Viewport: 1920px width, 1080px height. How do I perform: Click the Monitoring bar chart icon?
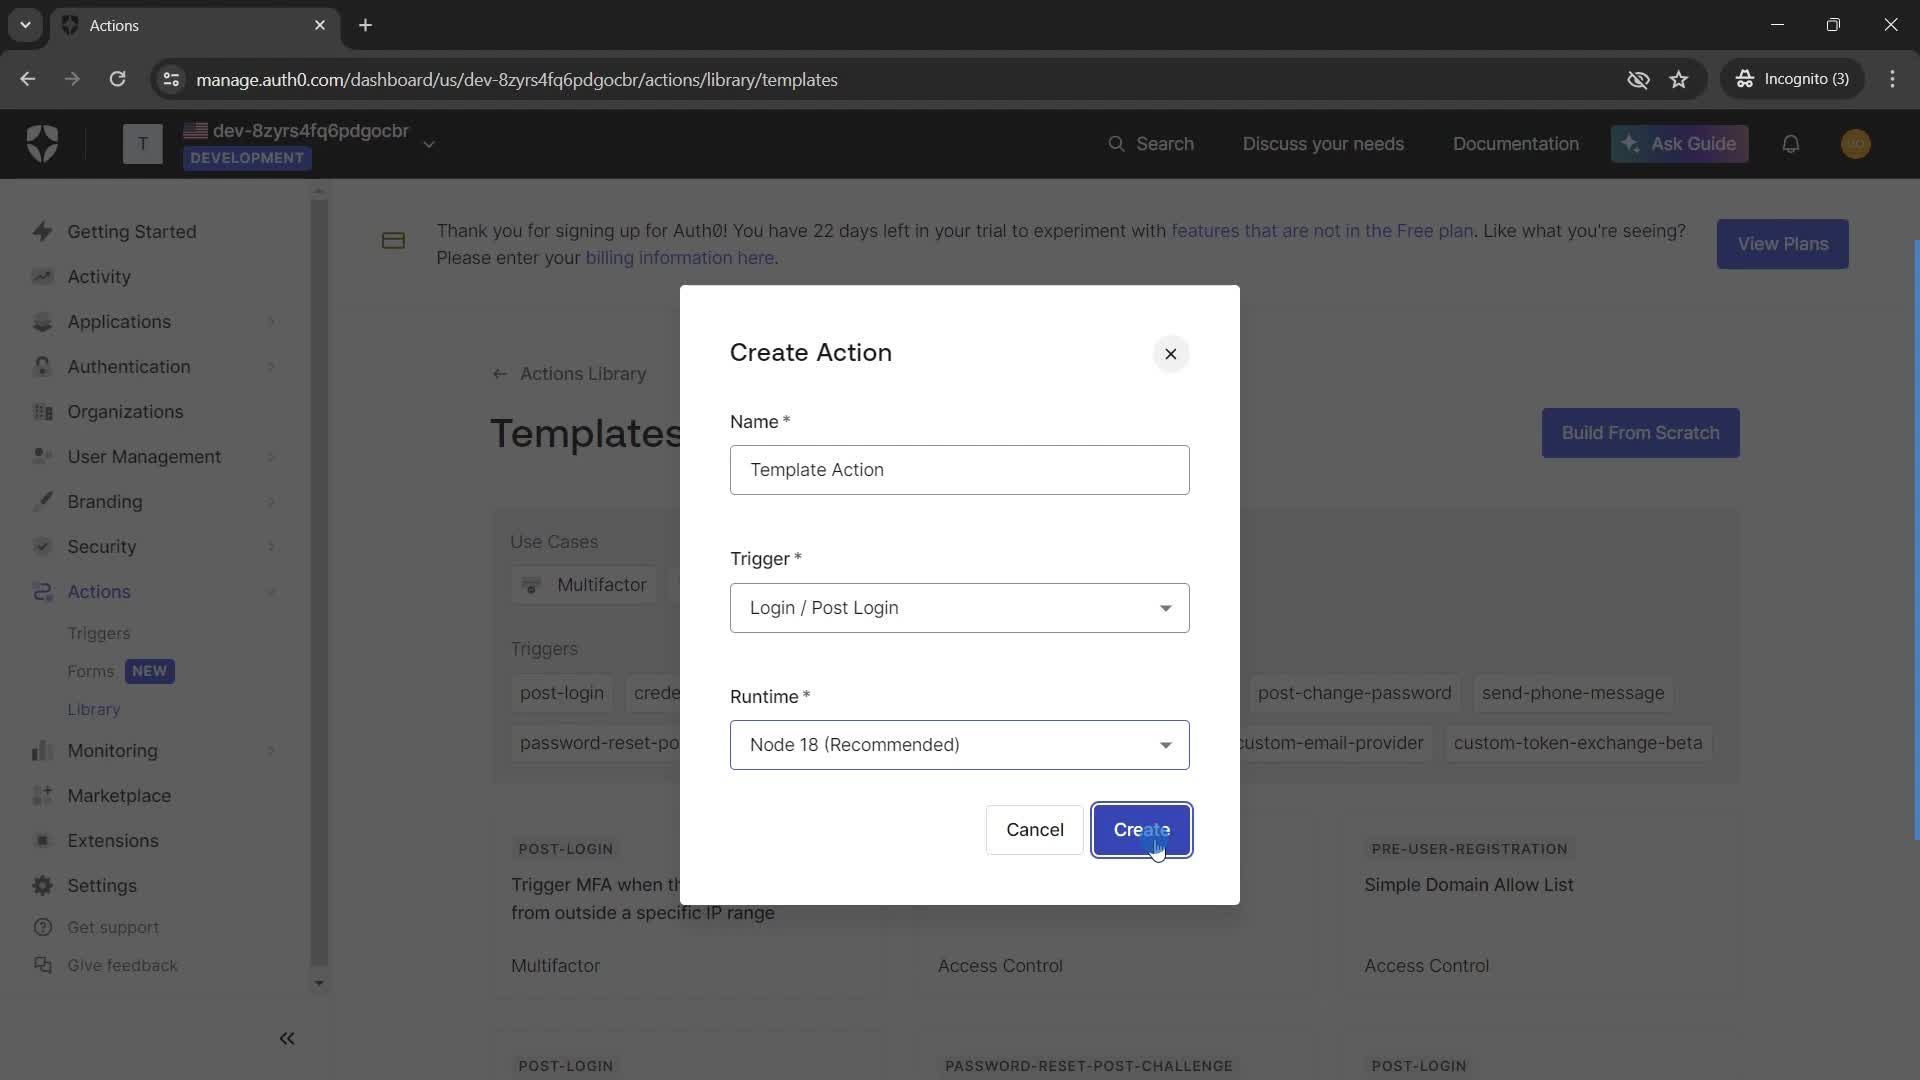[42, 751]
